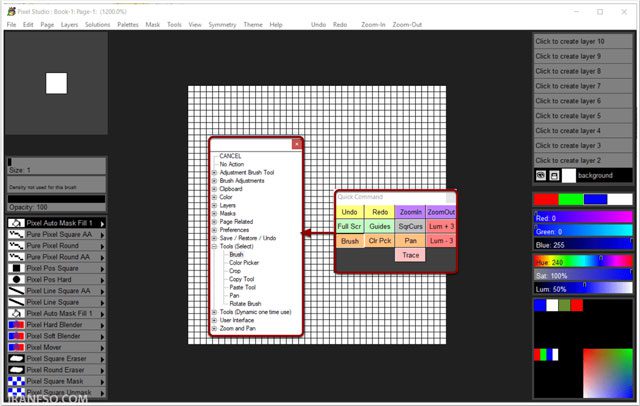Viewport: 640px width, 406px height.
Task: Click Zoom-In in the menu bar
Action: (x=373, y=24)
